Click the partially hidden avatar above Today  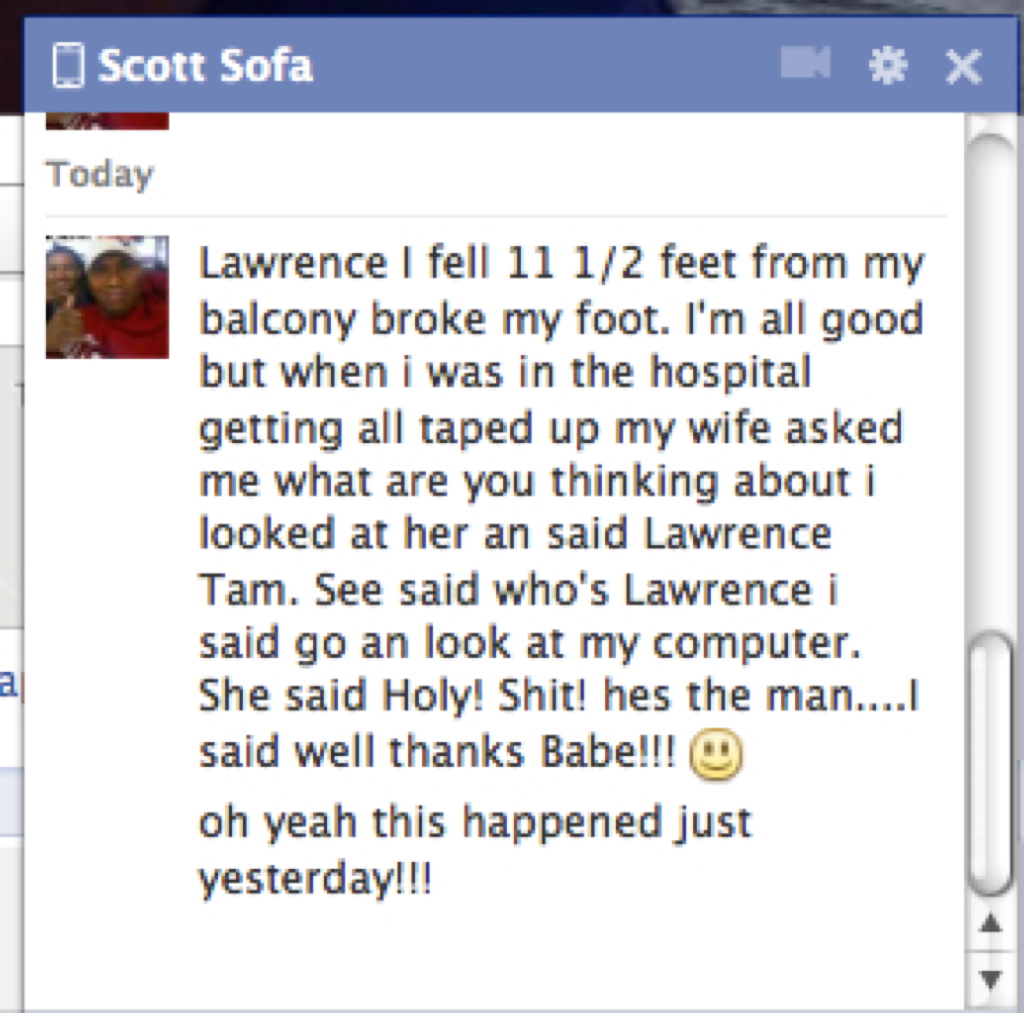click(107, 121)
